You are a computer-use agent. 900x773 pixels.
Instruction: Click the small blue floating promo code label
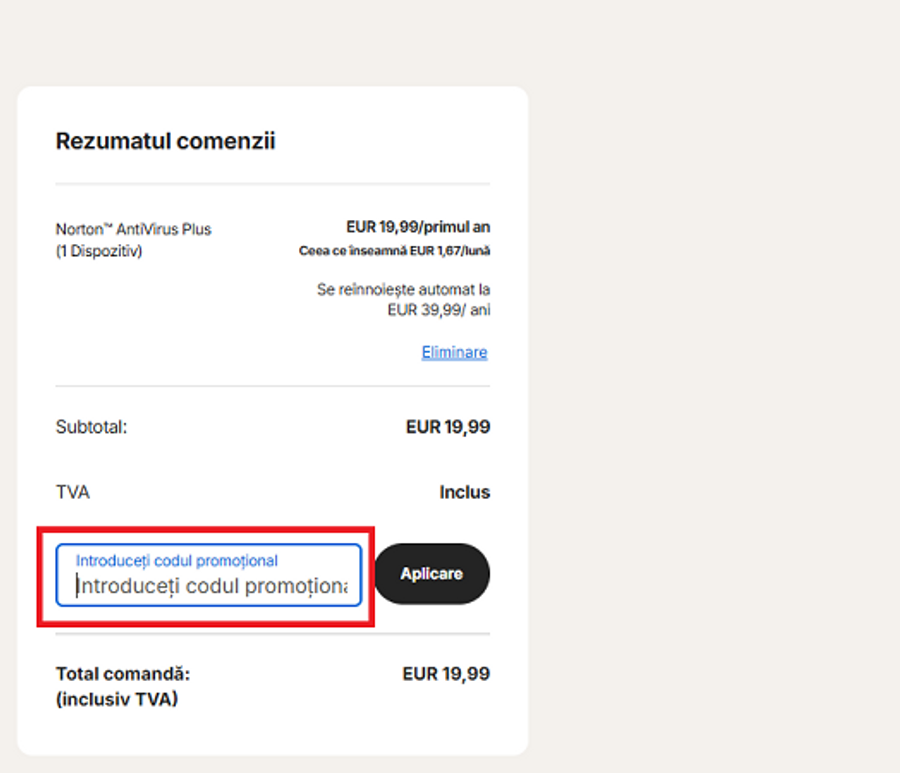coord(177,561)
